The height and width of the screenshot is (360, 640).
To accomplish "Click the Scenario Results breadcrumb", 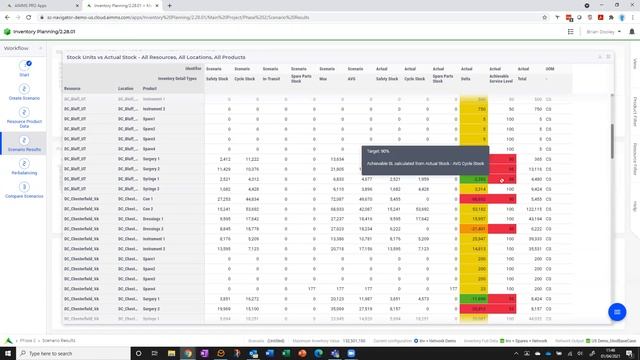I will point(58,340).
